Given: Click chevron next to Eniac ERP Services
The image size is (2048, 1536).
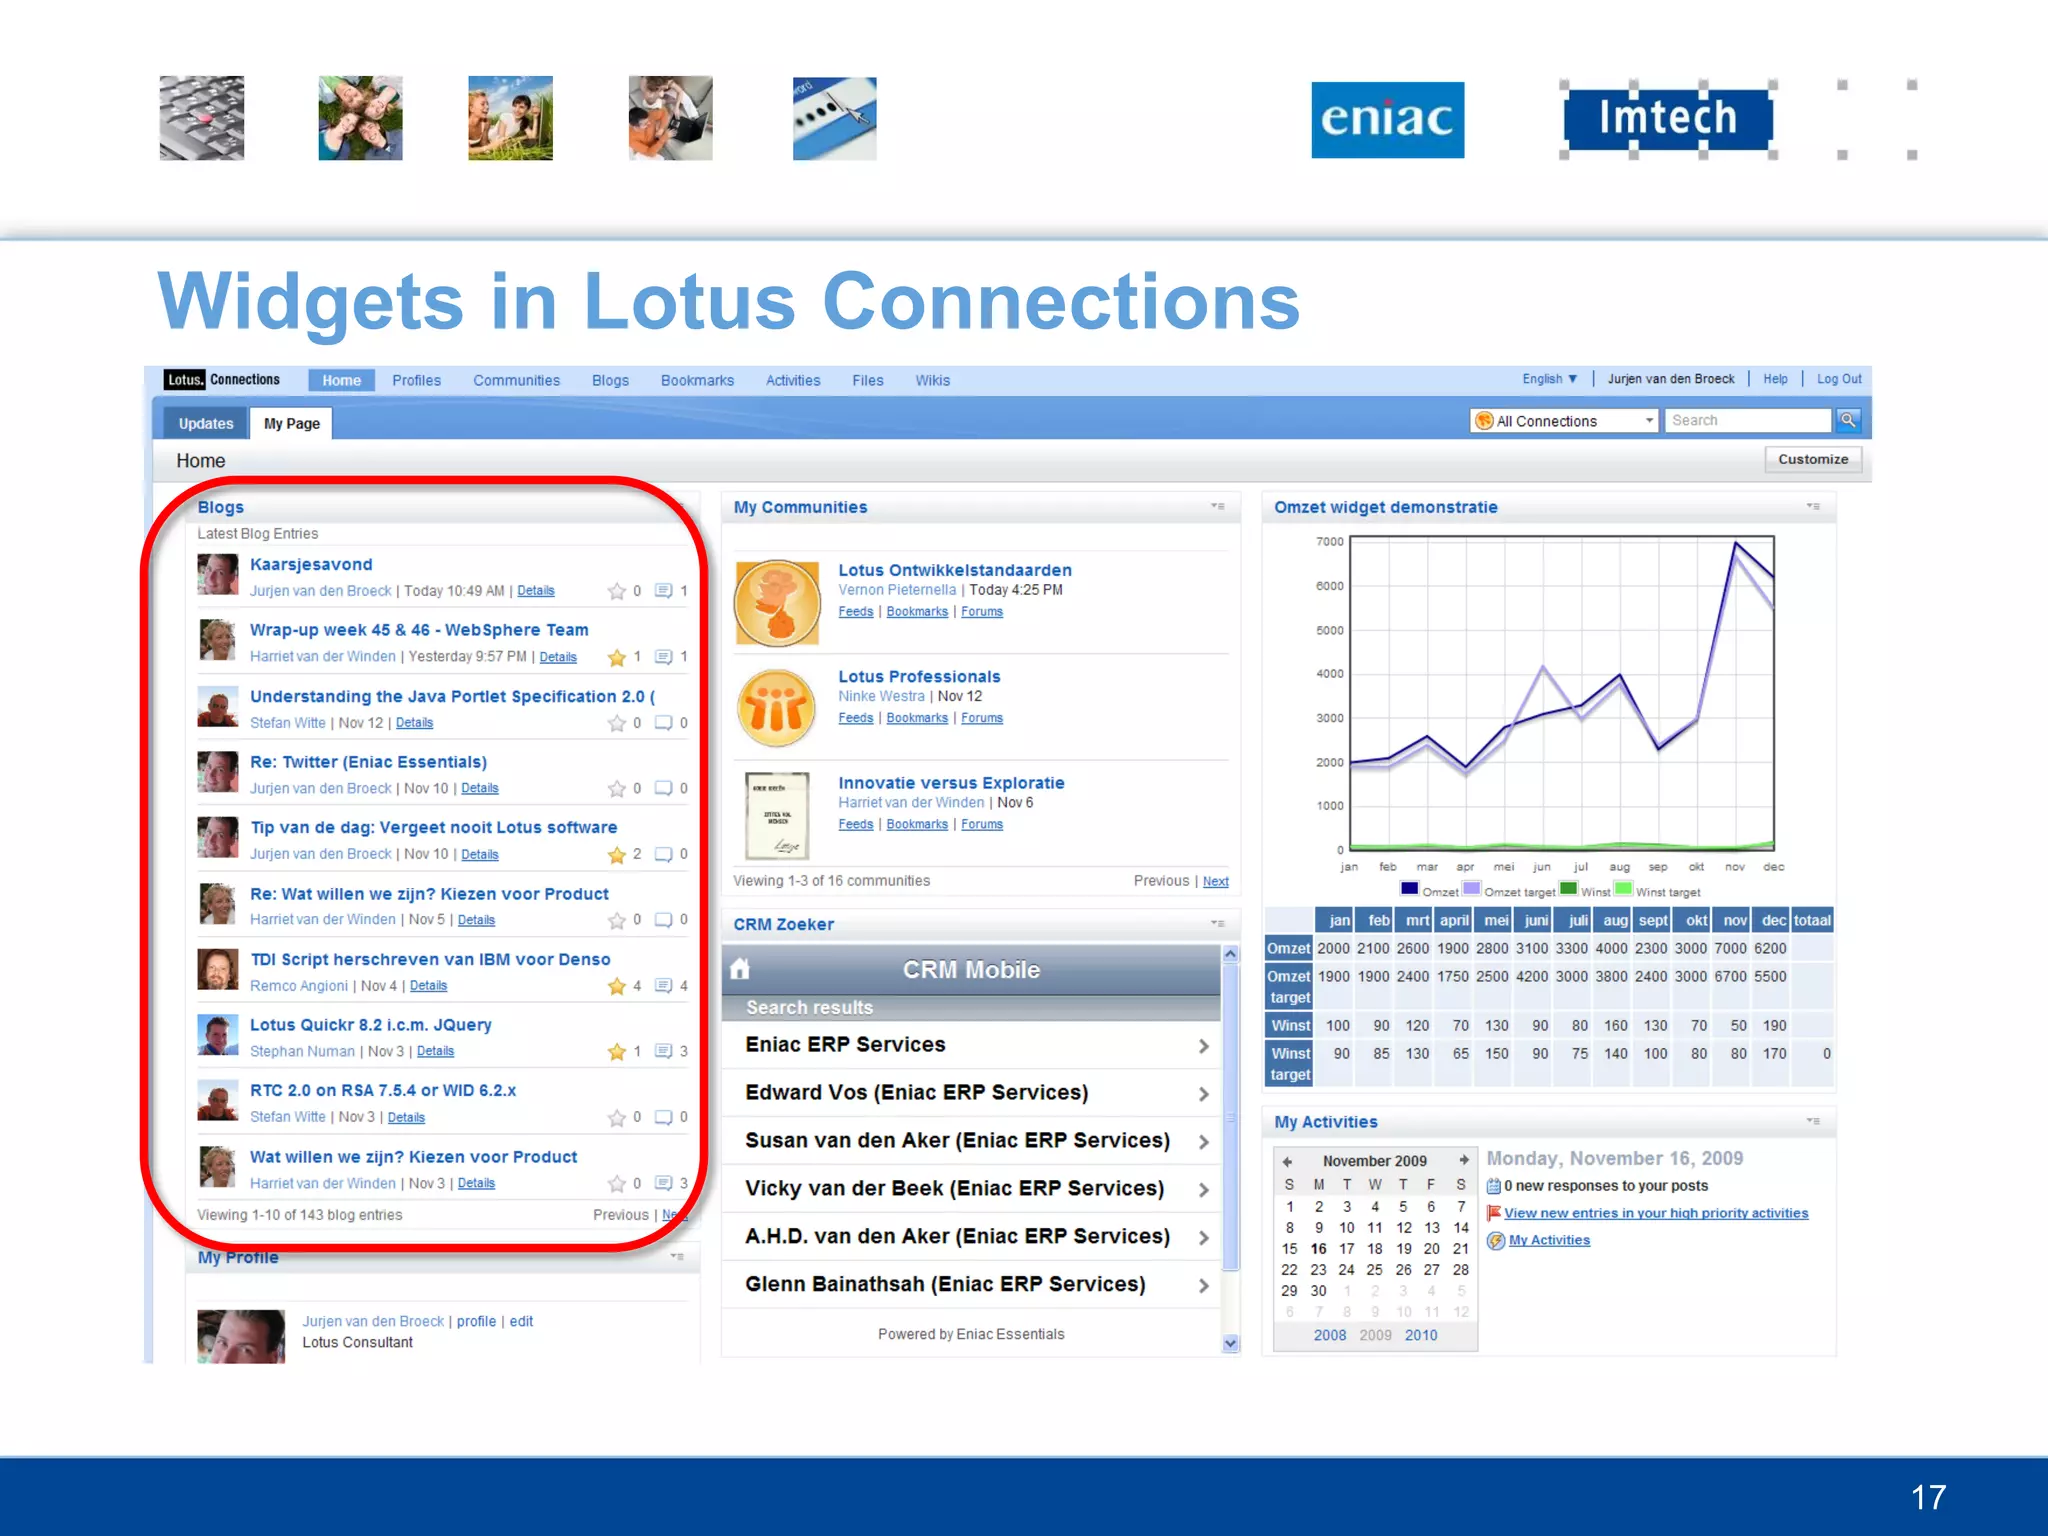Looking at the screenshot, I should click(1204, 1046).
